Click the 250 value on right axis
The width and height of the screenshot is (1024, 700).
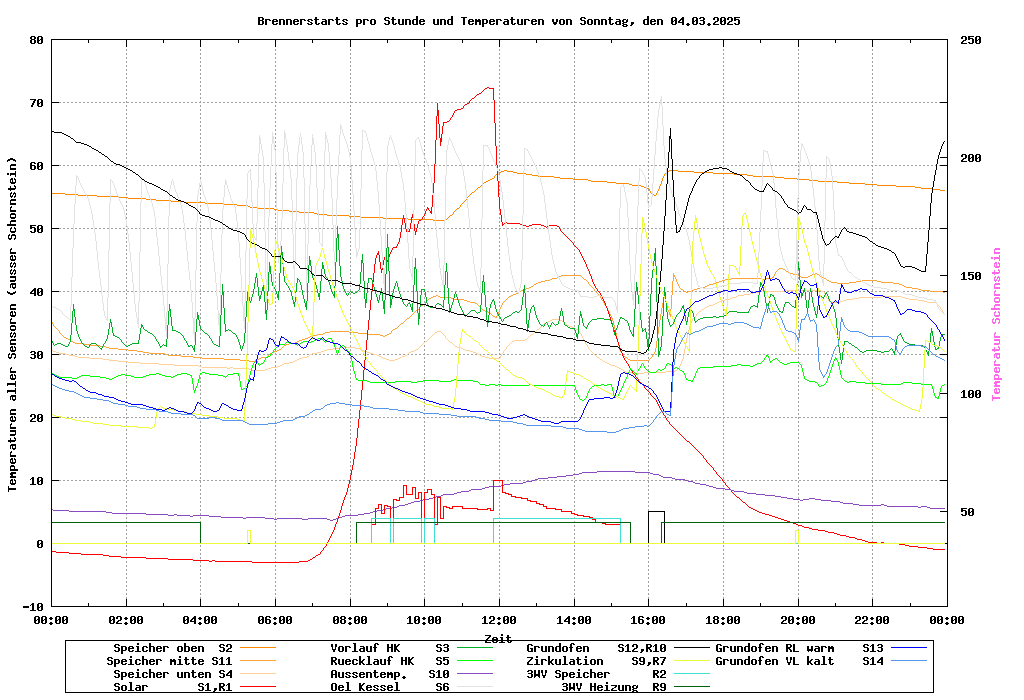tap(971, 40)
